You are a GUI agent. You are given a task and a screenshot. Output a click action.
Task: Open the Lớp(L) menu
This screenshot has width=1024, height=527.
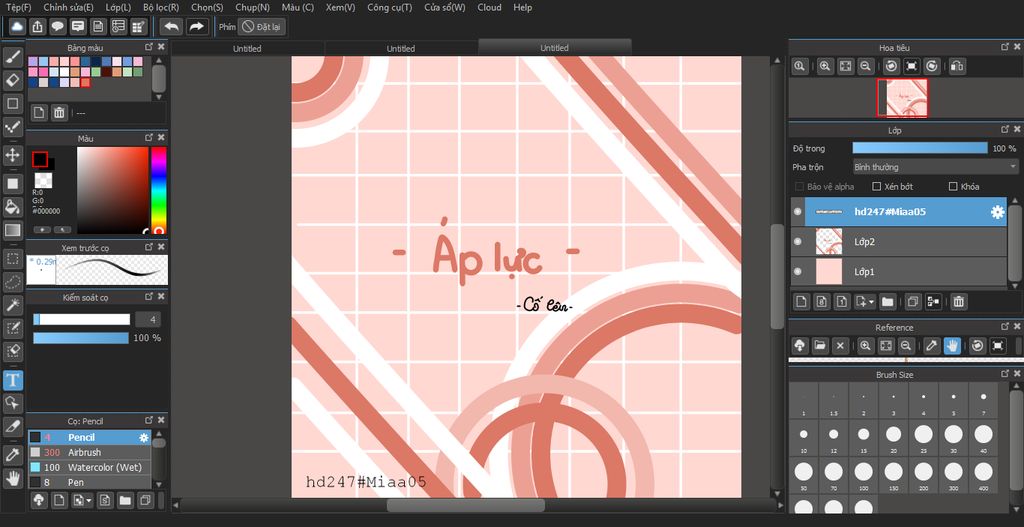118,7
